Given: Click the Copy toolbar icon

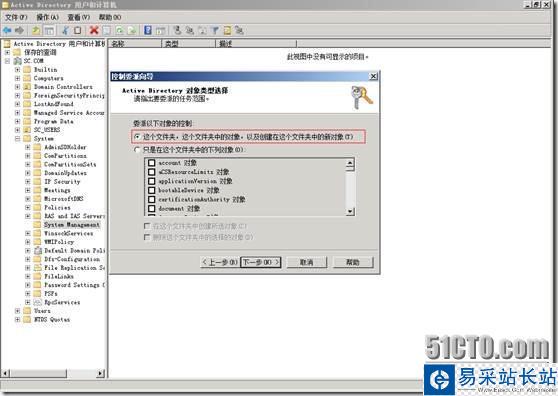Looking at the screenshot, I should 77,31.
